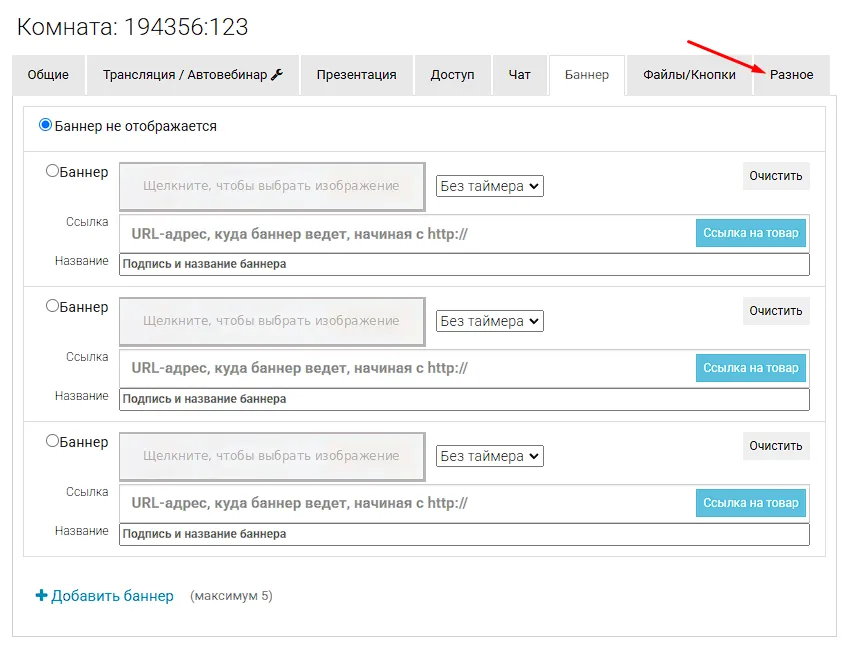Screen dimensions: 847x651
Task: Open the Общие tab
Action: (x=48, y=75)
